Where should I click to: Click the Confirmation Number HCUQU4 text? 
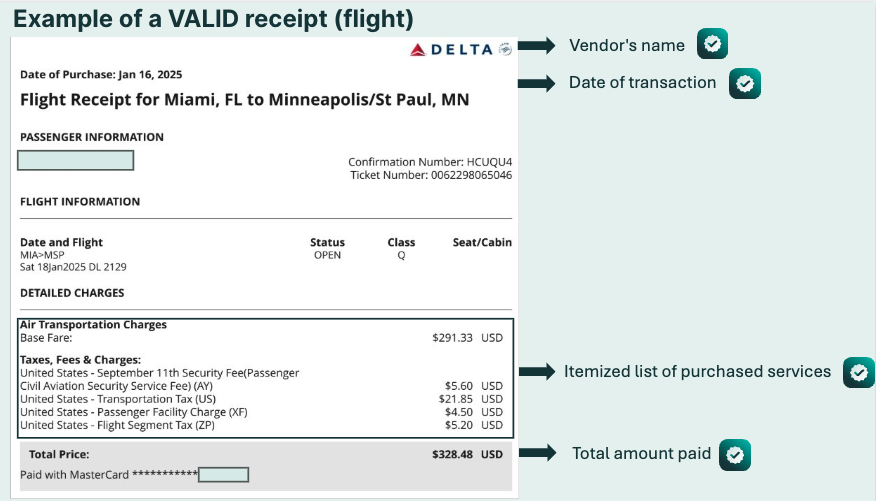click(430, 162)
